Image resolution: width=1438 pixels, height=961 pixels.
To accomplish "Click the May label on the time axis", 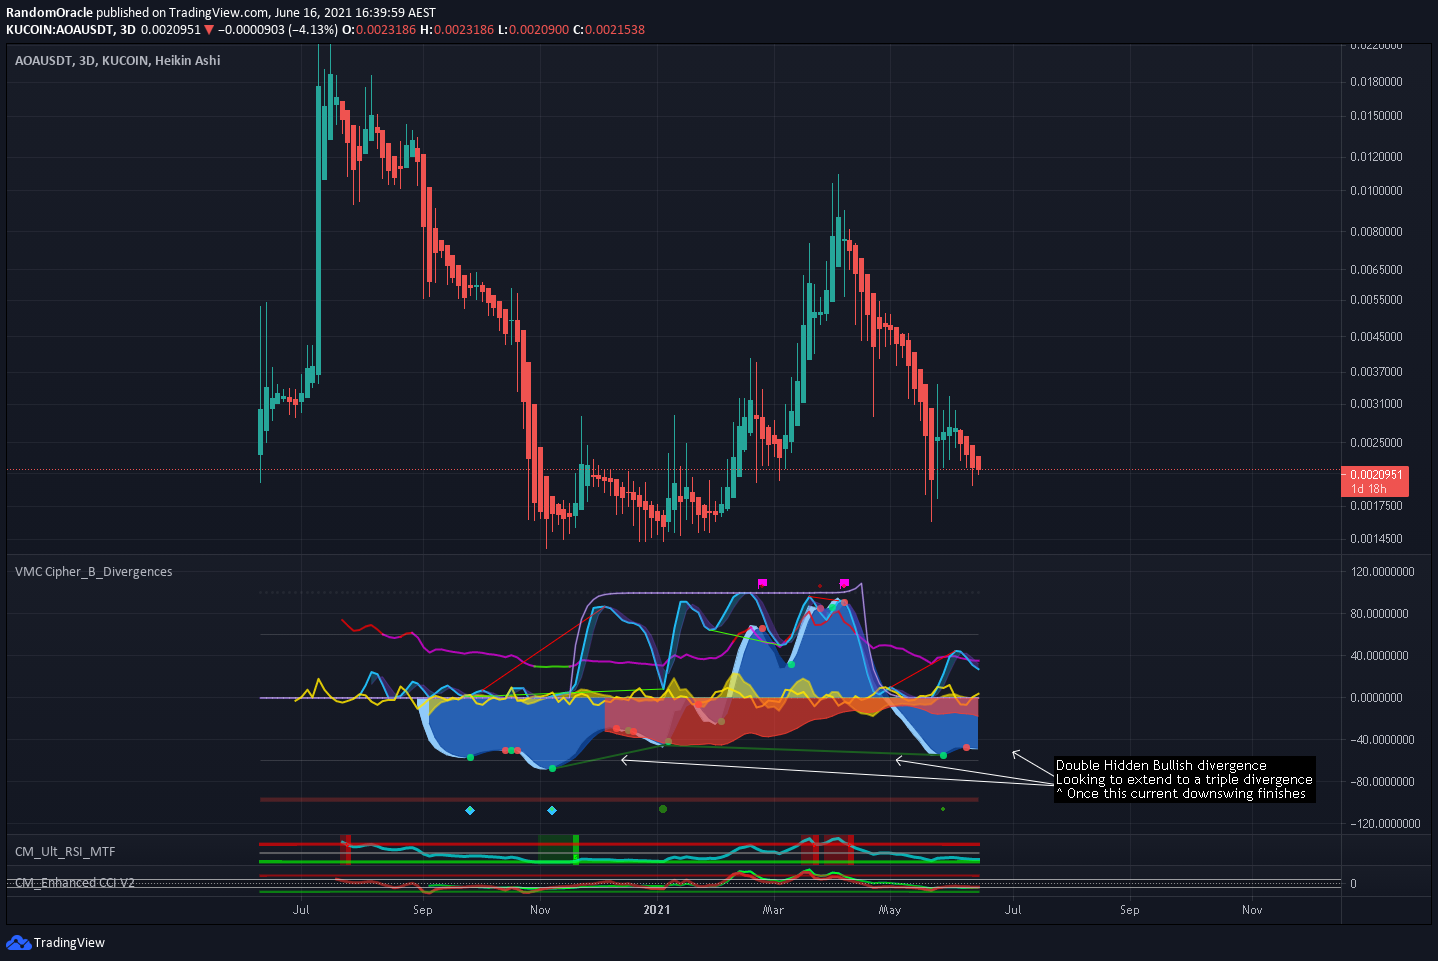I will point(890,910).
